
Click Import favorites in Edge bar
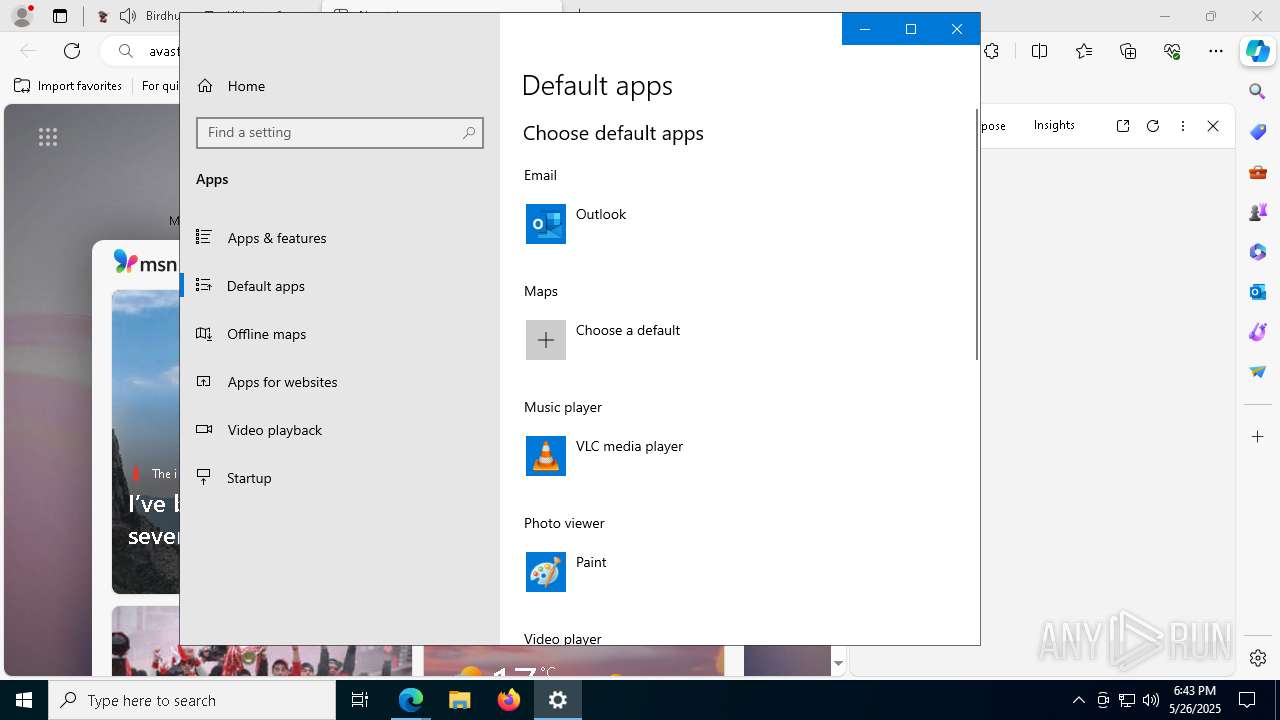tap(68, 86)
